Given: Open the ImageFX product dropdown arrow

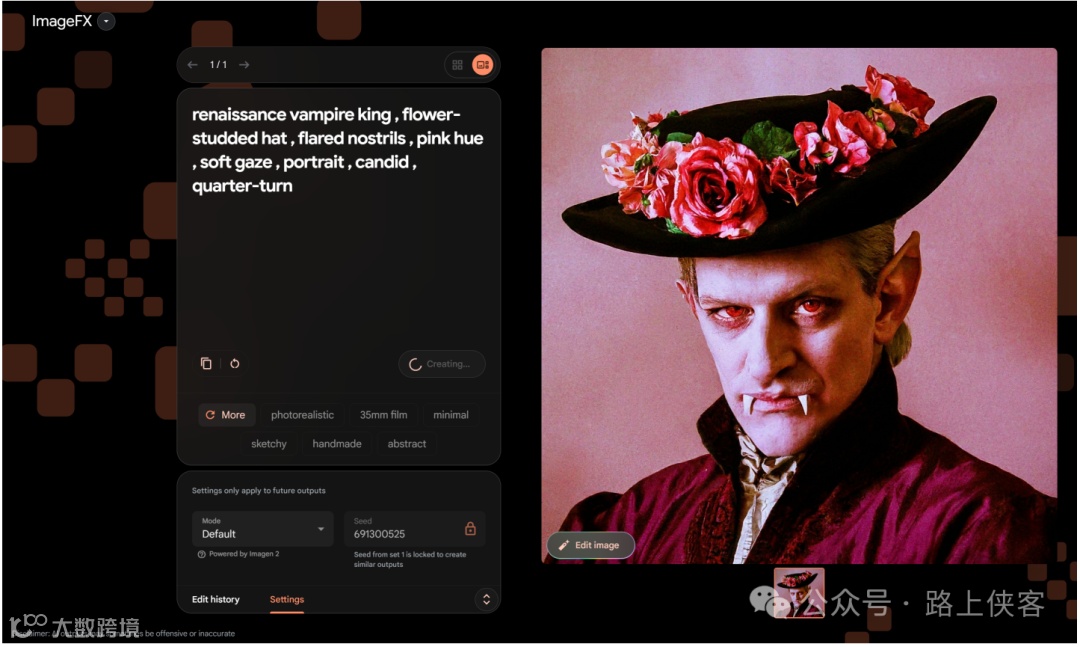Looking at the screenshot, I should [x=106, y=21].
